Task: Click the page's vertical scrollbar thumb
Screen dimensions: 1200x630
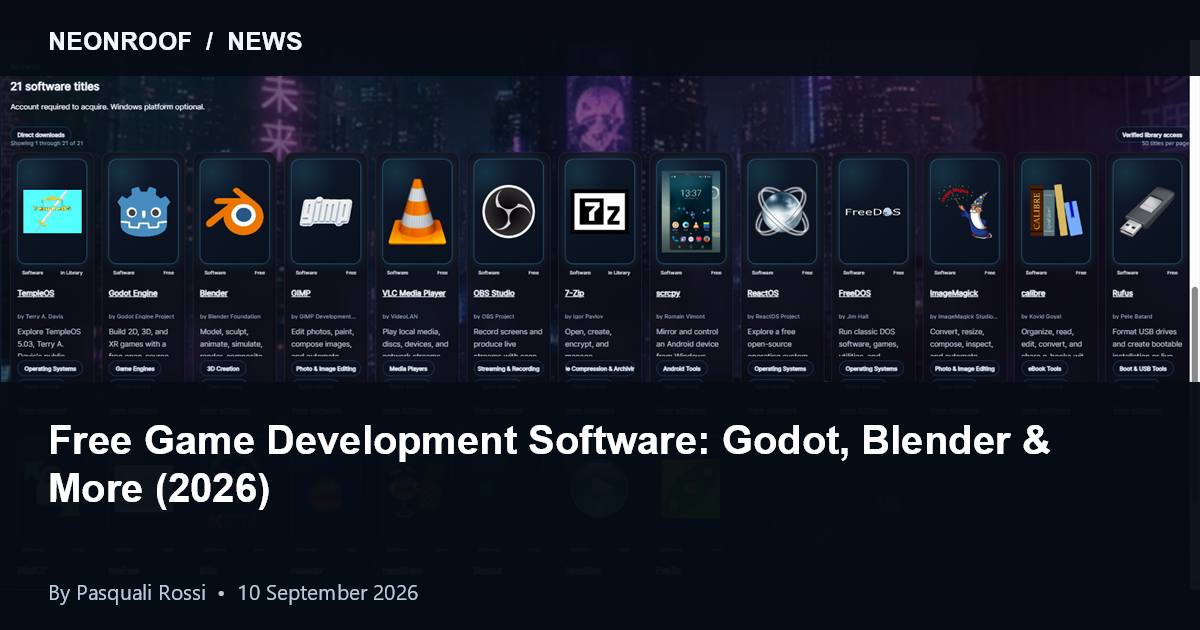Action: pyautogui.click(x=1195, y=333)
